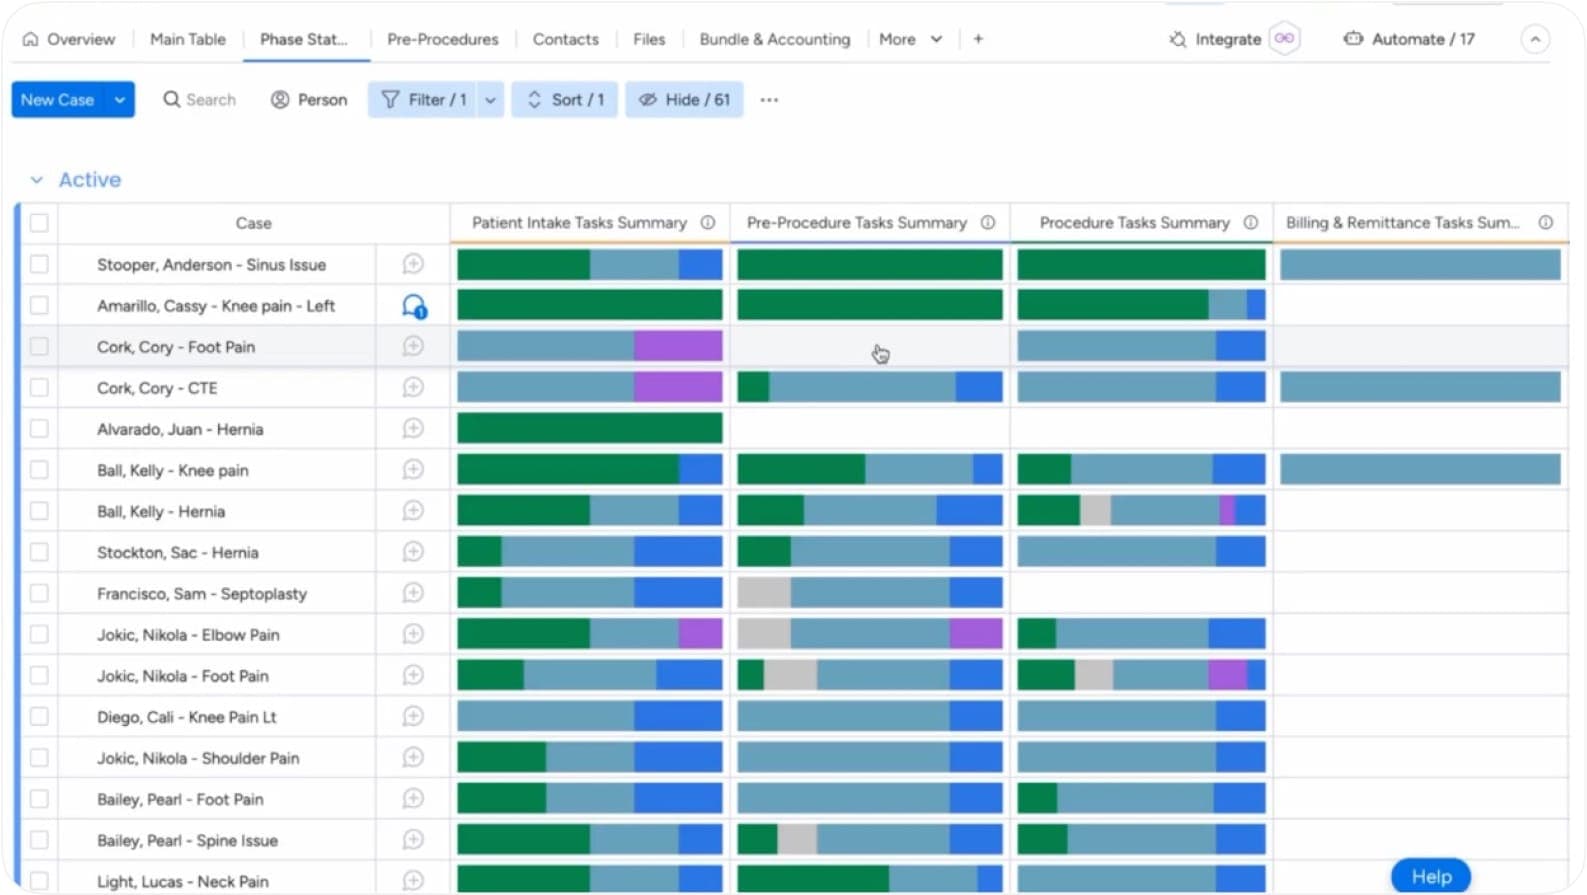Open conversation for Ball, Kelly - Knee pain

pyautogui.click(x=413, y=469)
